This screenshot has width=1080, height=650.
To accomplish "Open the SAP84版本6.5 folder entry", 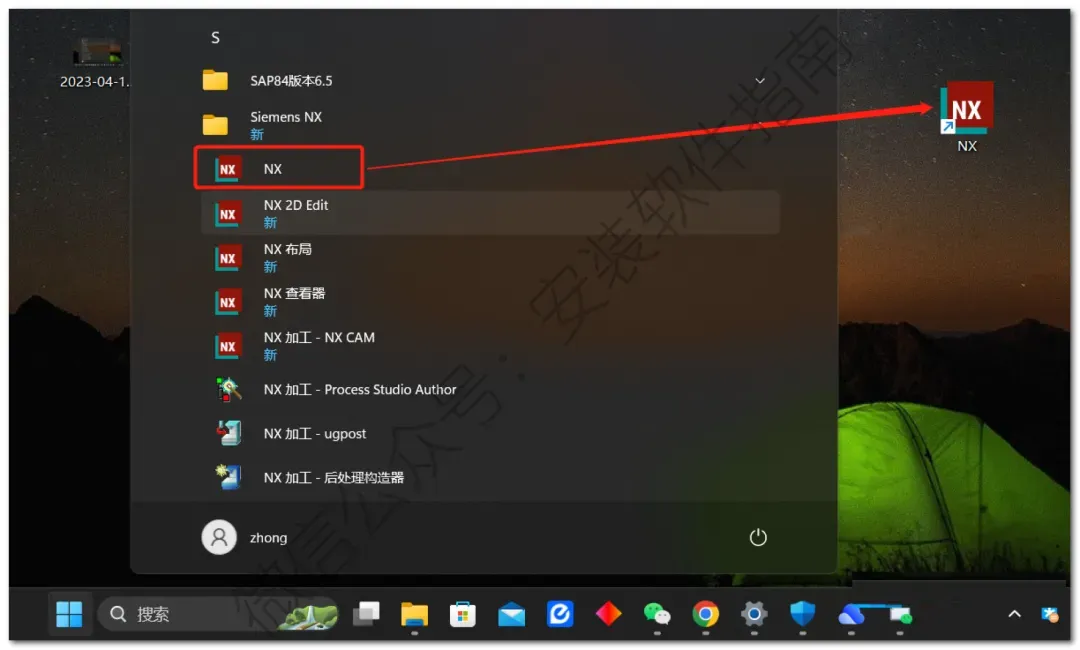I will click(490, 81).
